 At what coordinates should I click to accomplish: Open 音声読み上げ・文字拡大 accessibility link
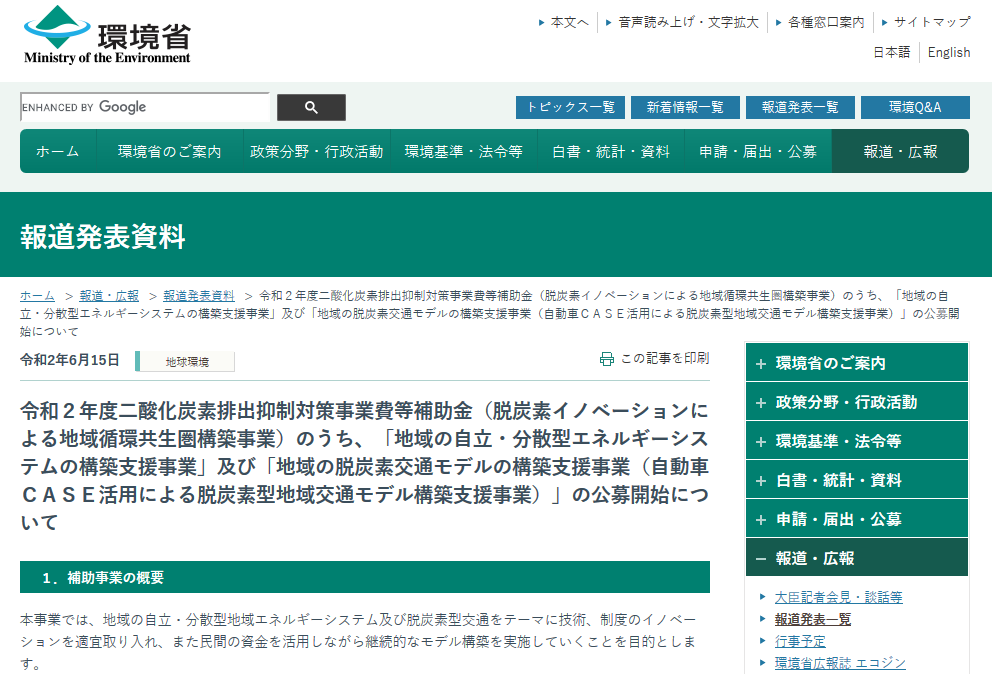(x=688, y=22)
